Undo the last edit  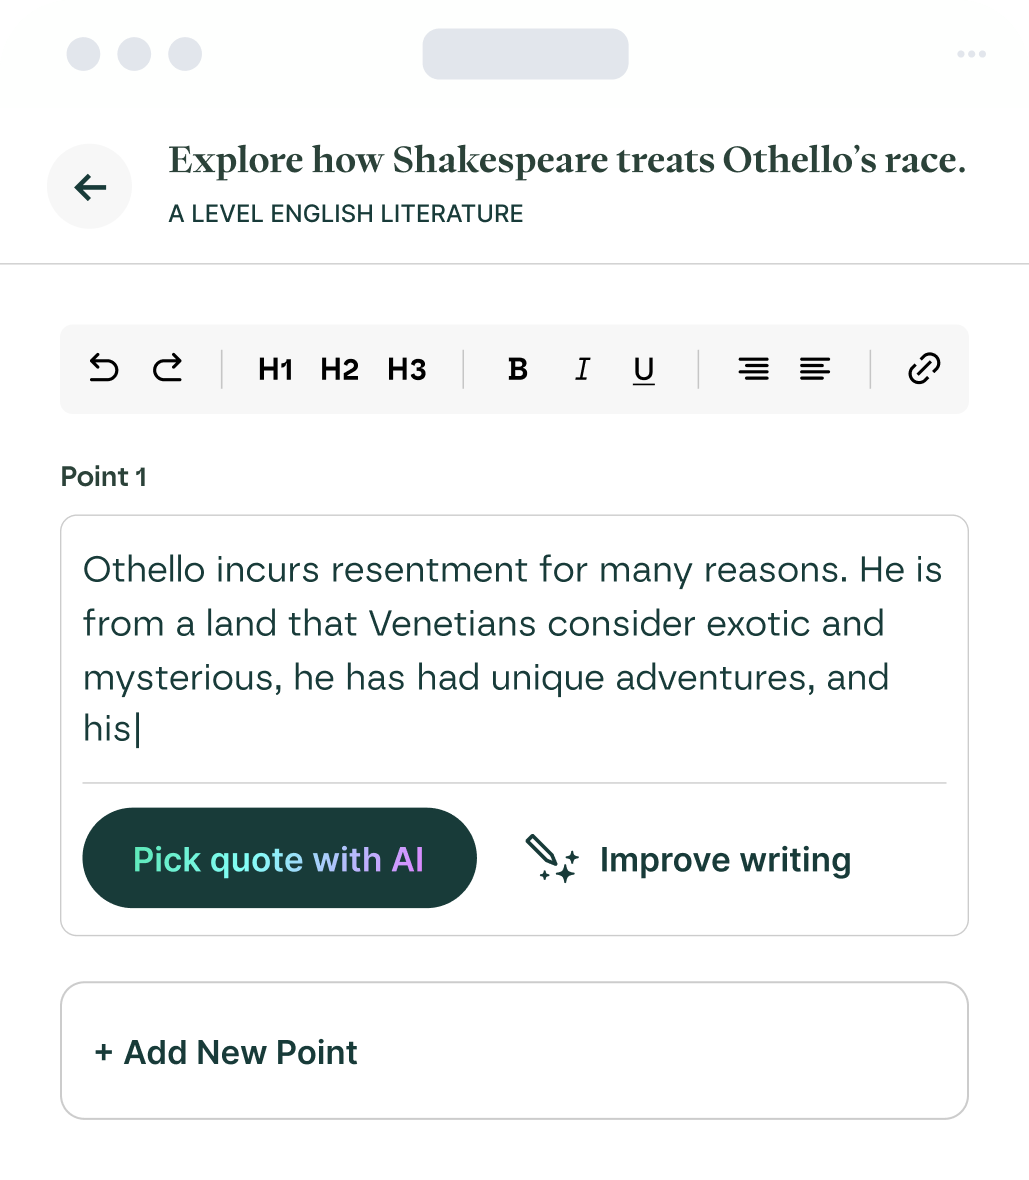(104, 369)
